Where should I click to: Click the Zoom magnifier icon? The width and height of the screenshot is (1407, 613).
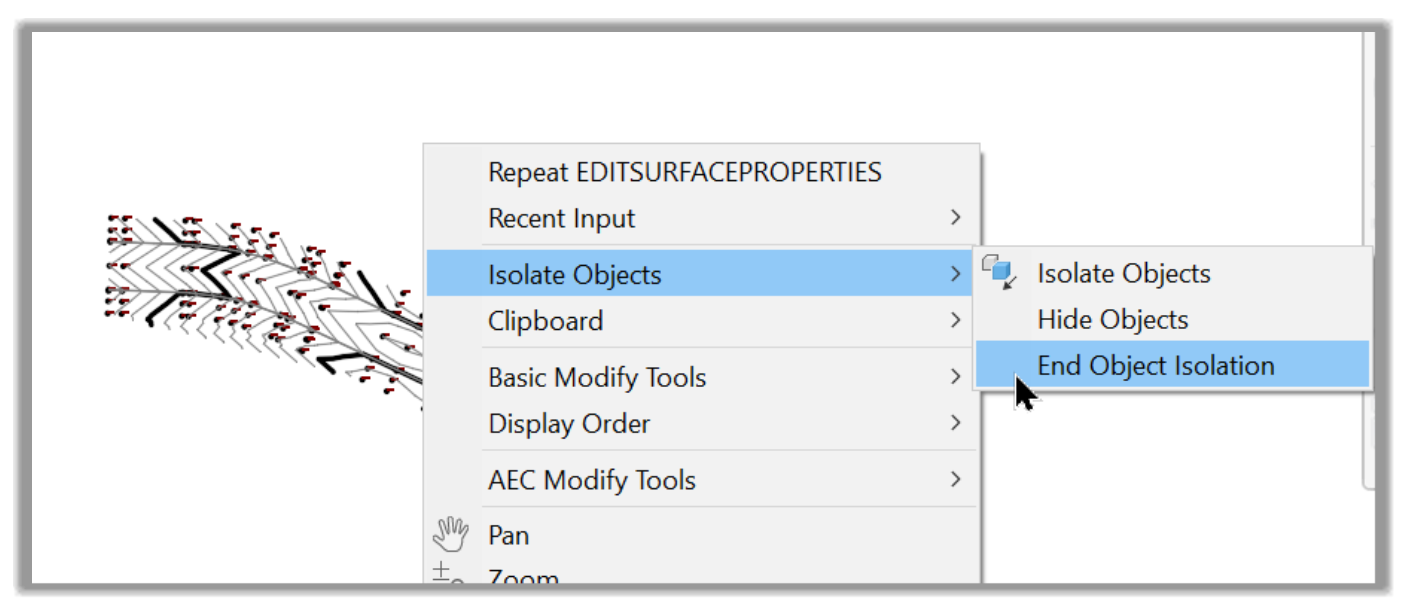(x=448, y=574)
